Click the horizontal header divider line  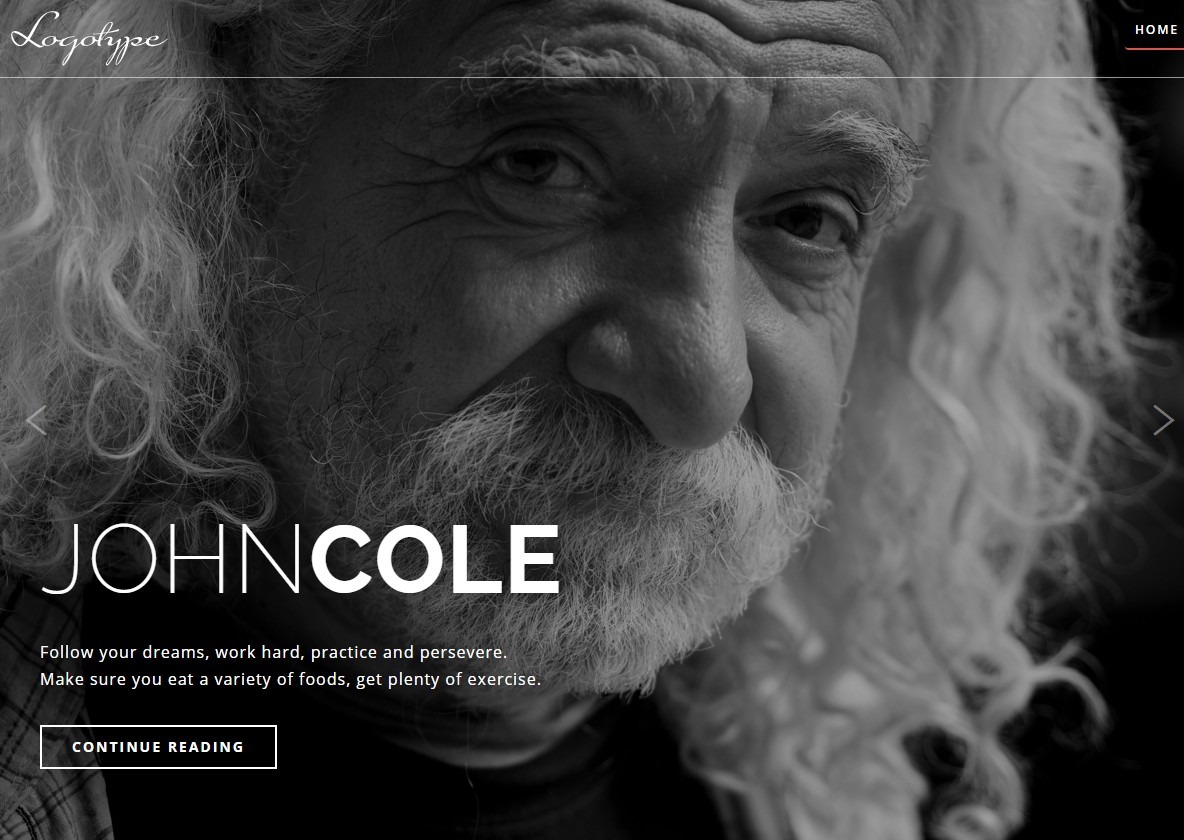point(592,77)
